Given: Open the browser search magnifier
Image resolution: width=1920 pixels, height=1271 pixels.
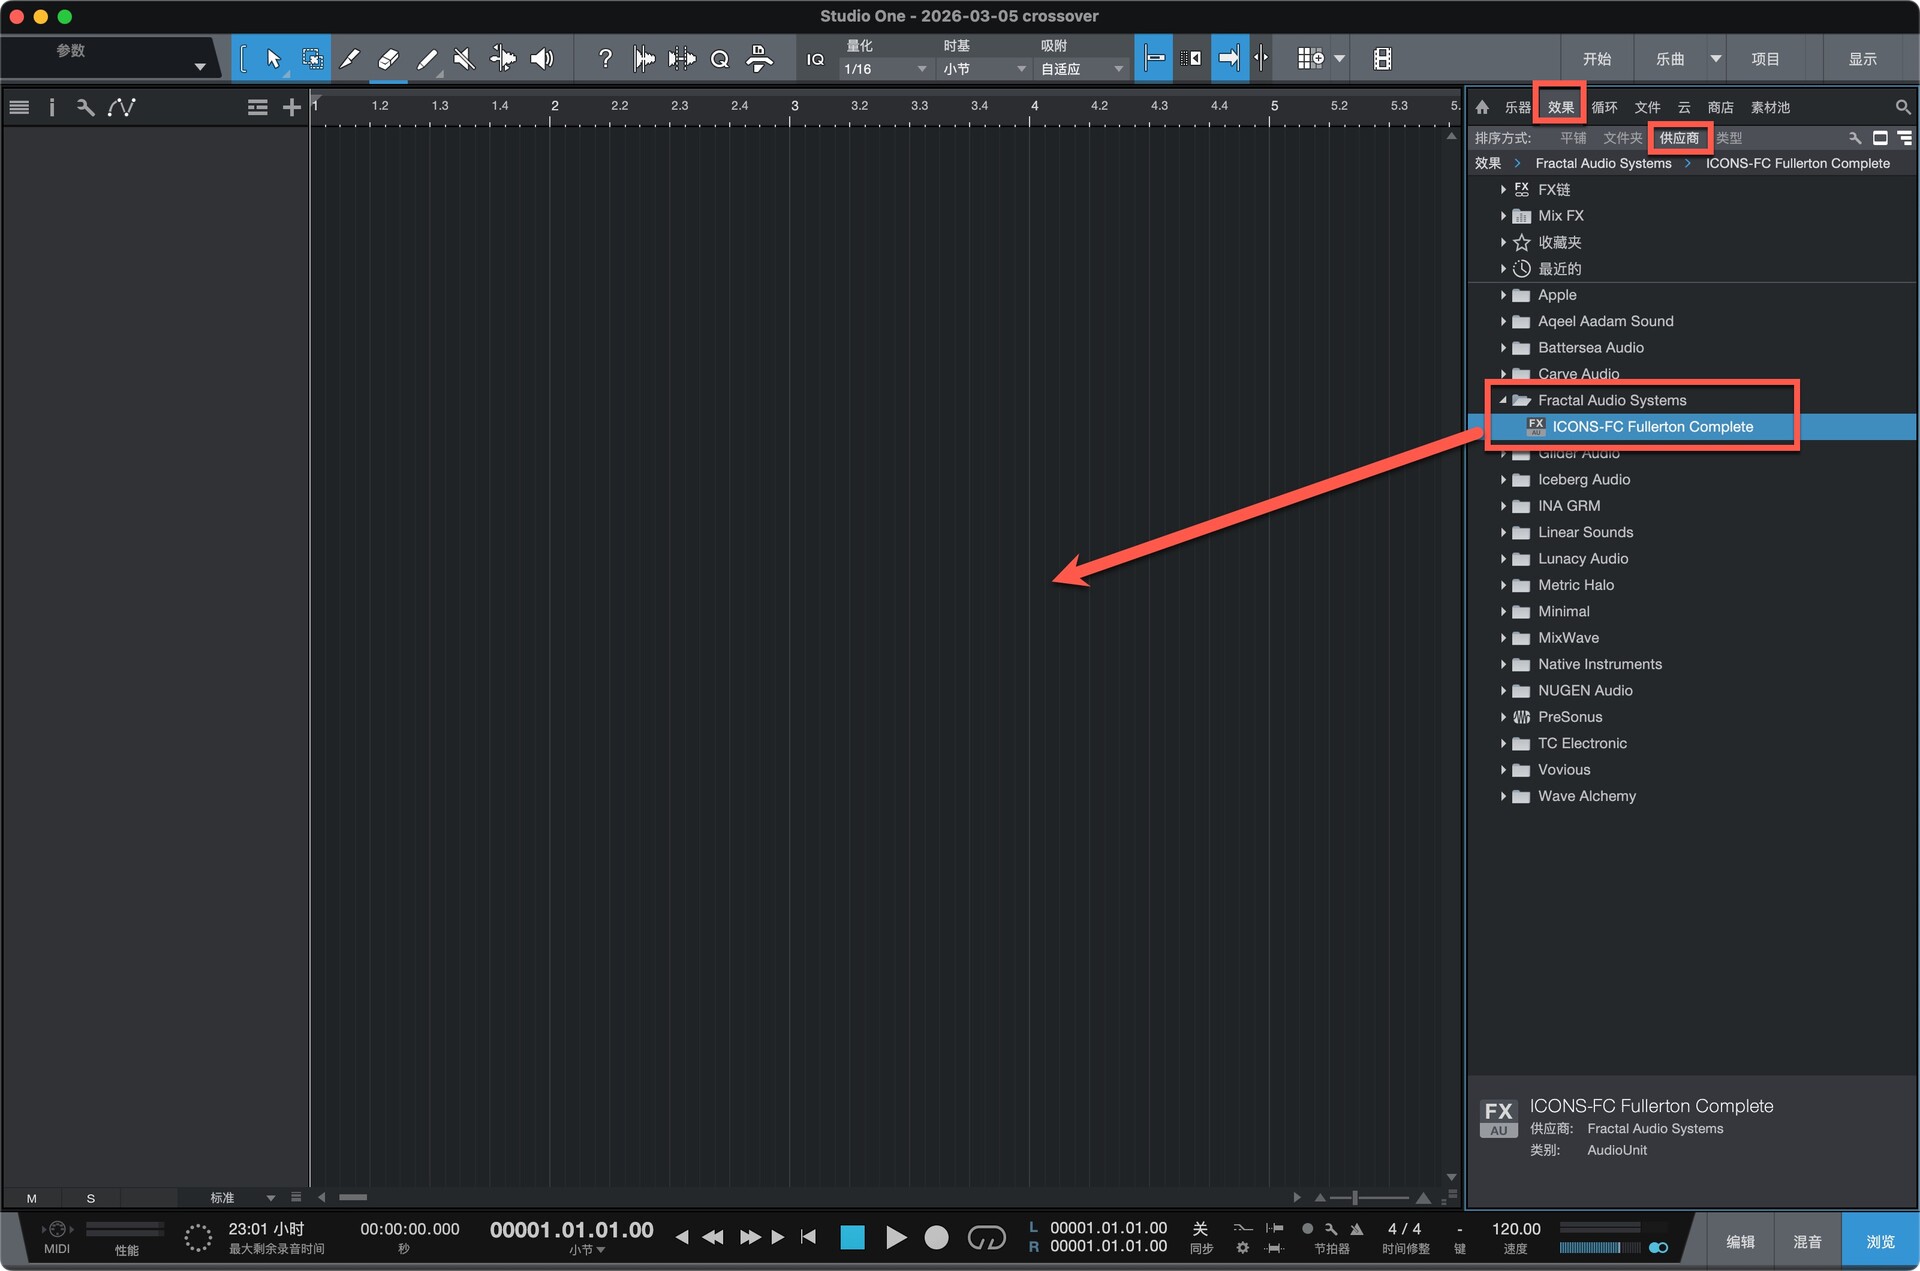Looking at the screenshot, I should (x=1902, y=107).
